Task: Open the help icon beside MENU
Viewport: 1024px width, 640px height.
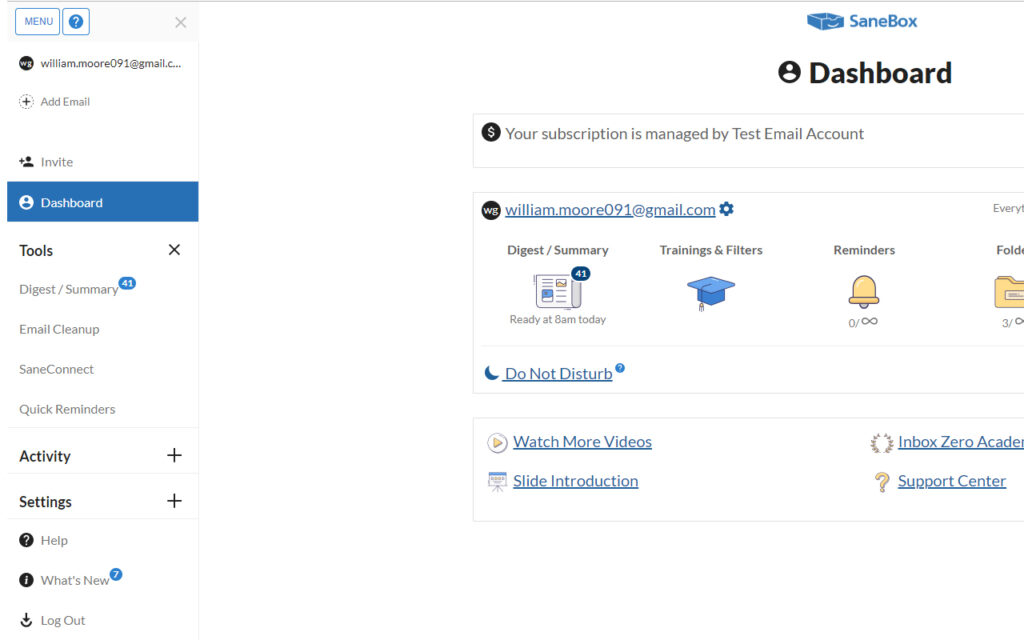Action: [76, 21]
